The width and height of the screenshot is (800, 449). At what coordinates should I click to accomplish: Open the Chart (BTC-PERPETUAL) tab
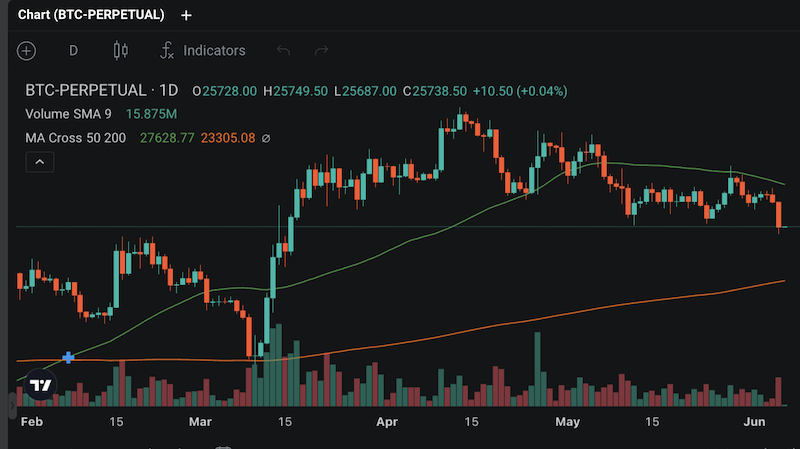(91, 15)
